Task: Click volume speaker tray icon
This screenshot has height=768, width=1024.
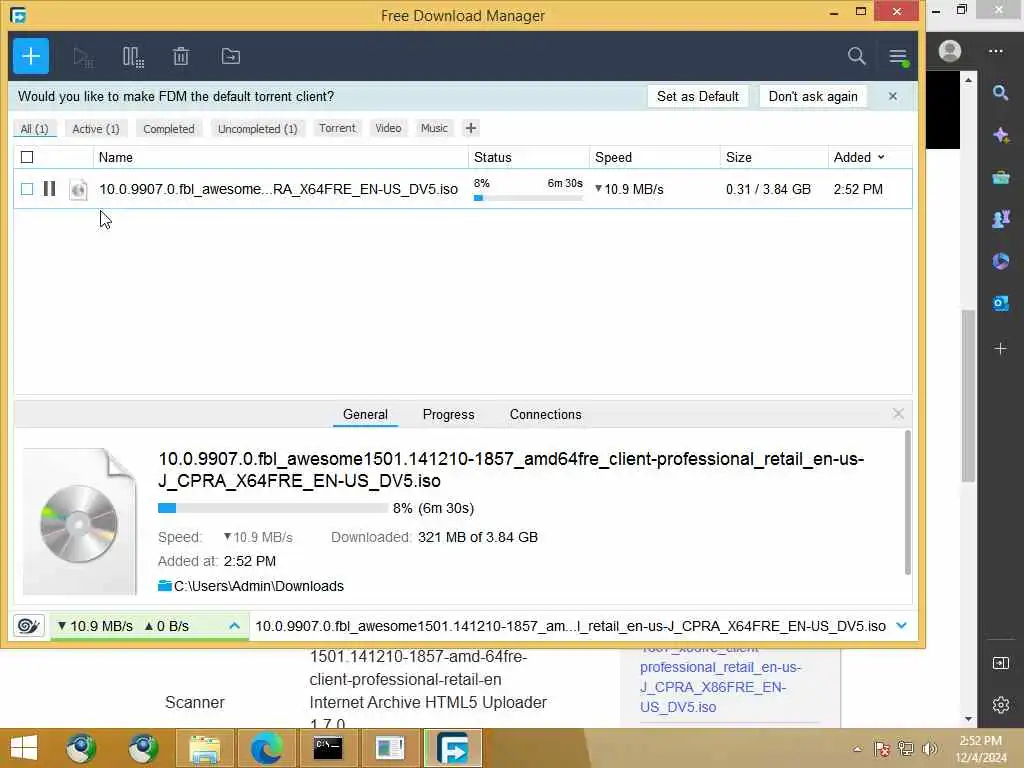Action: click(929, 748)
